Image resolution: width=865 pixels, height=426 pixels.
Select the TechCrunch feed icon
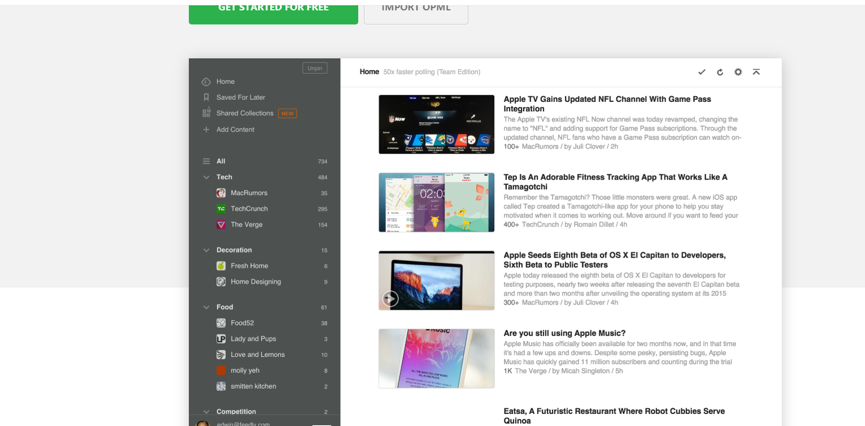click(221, 209)
